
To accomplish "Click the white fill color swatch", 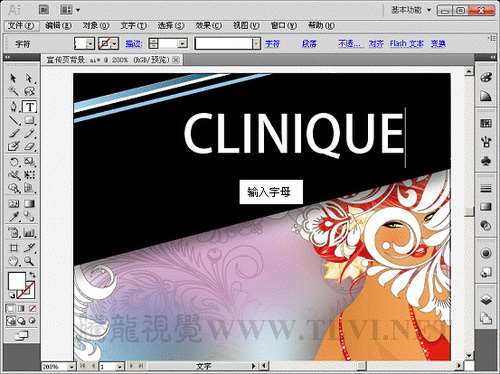I will pos(17,281).
